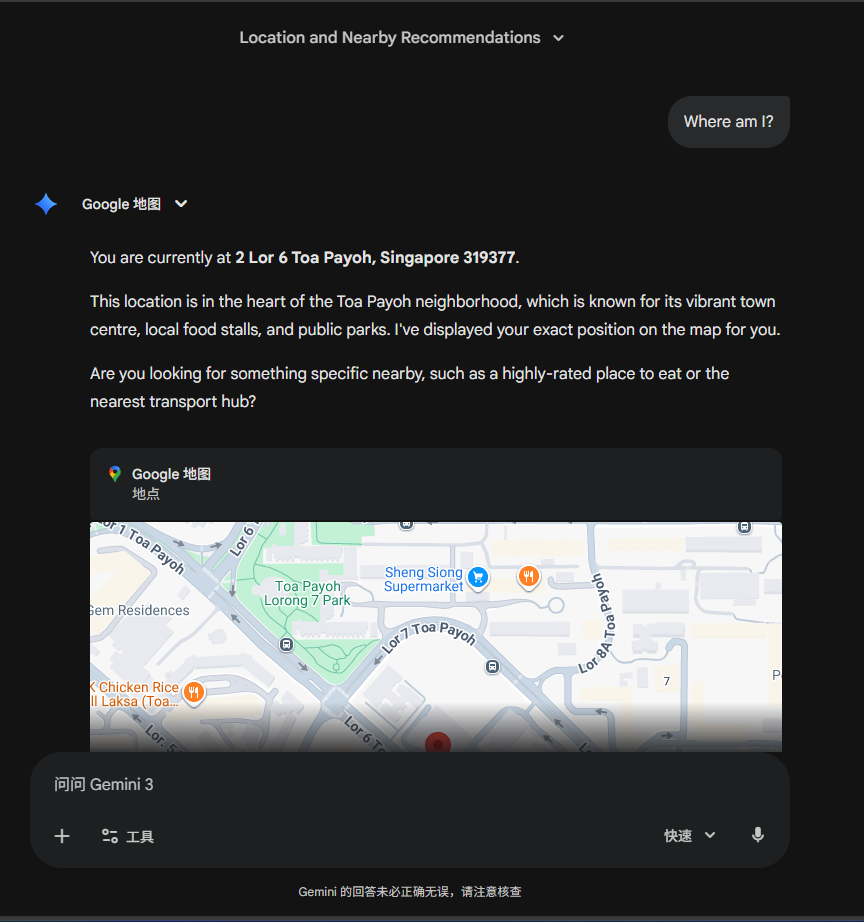Collapse the Google 地图 source chevron
The width and height of the screenshot is (864, 922).
181,203
